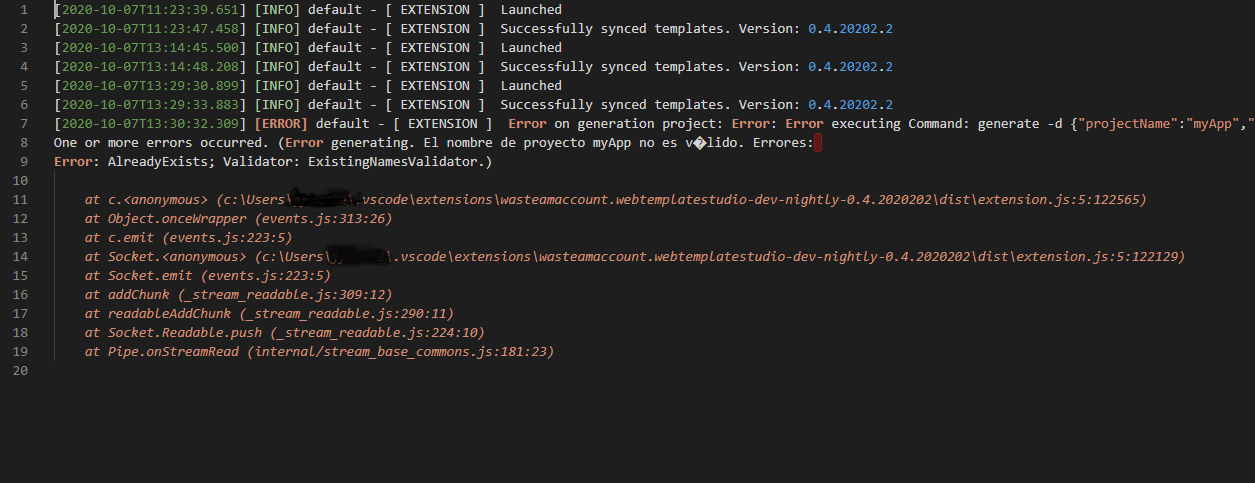Click "Successfully synced templates." on line 2
The width and height of the screenshot is (1255, 483).
(615, 29)
